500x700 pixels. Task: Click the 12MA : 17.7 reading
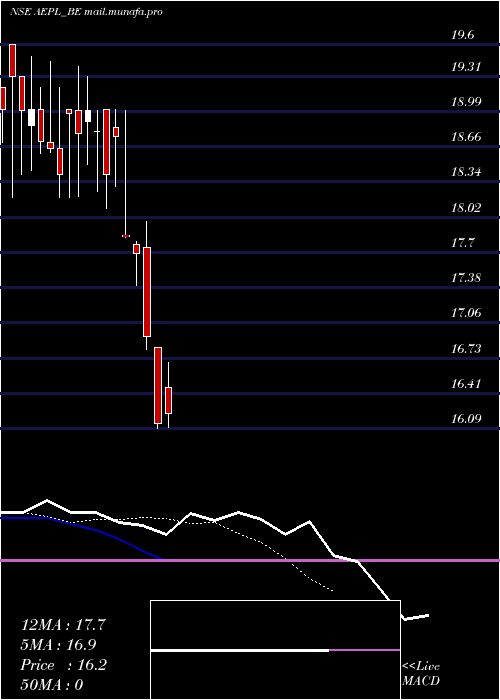[x=63, y=625]
